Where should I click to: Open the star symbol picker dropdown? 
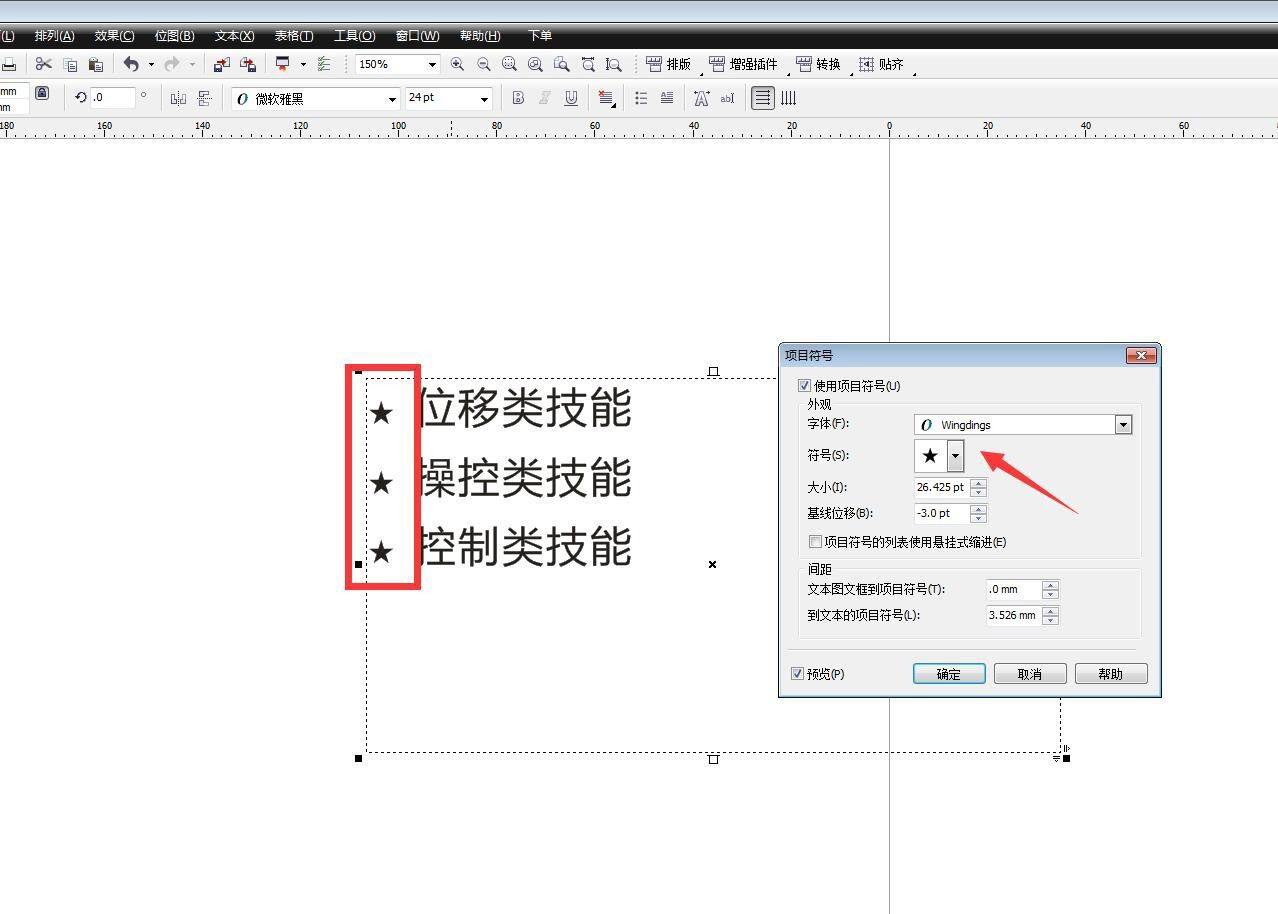tap(955, 456)
